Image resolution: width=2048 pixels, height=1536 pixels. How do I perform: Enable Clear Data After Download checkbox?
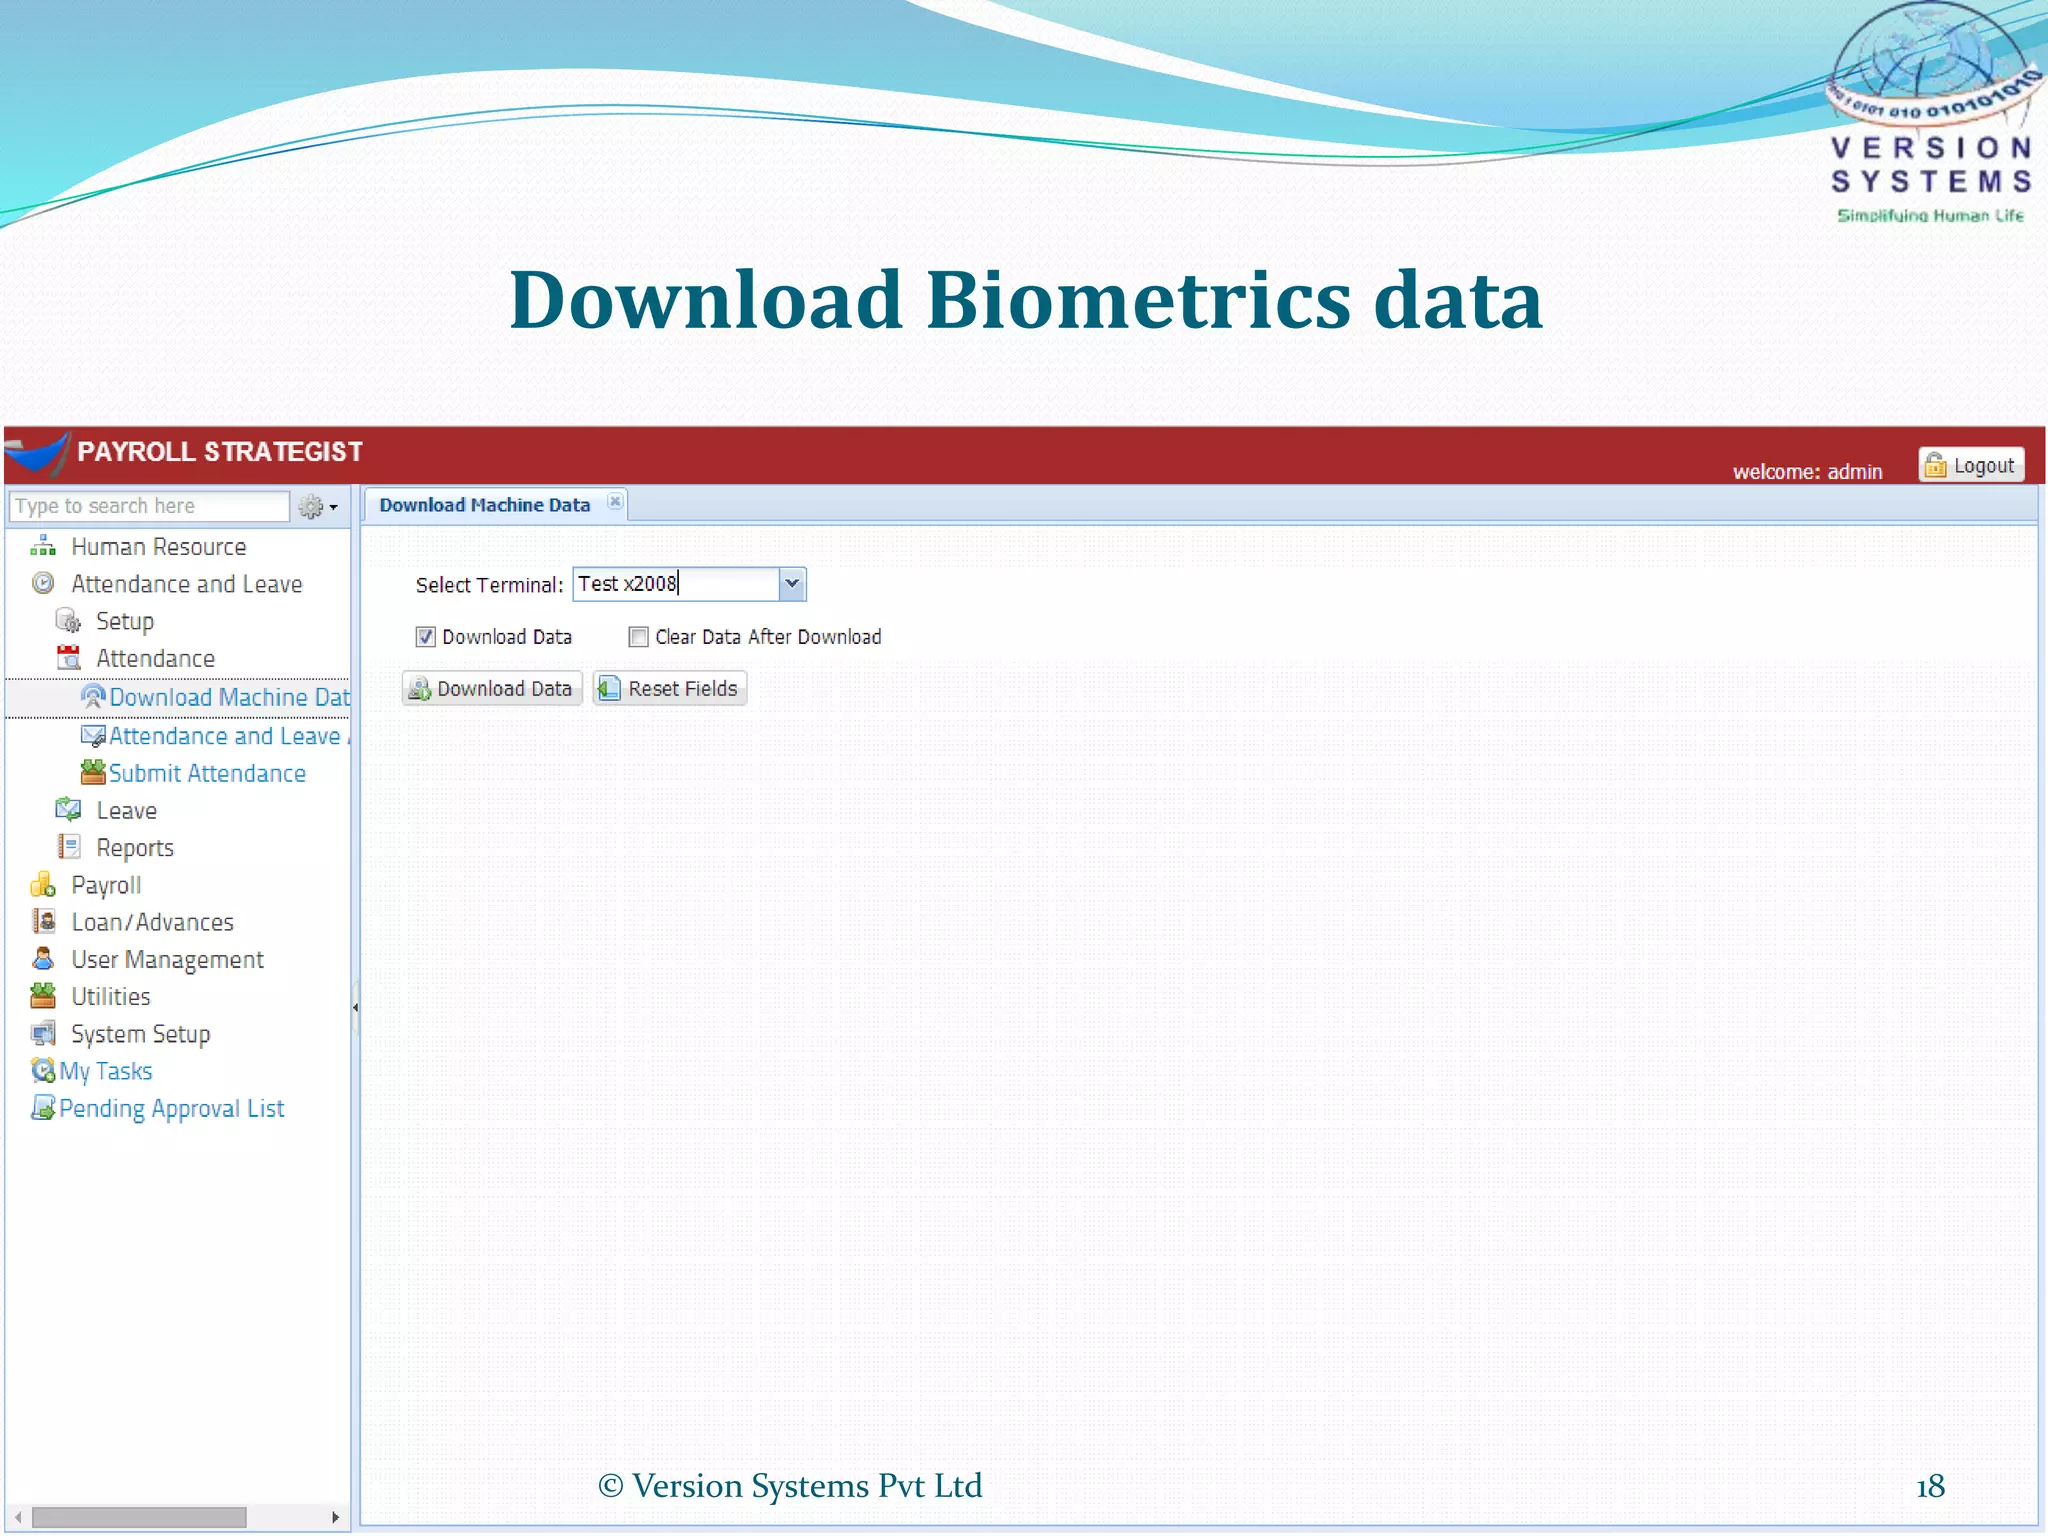click(638, 637)
